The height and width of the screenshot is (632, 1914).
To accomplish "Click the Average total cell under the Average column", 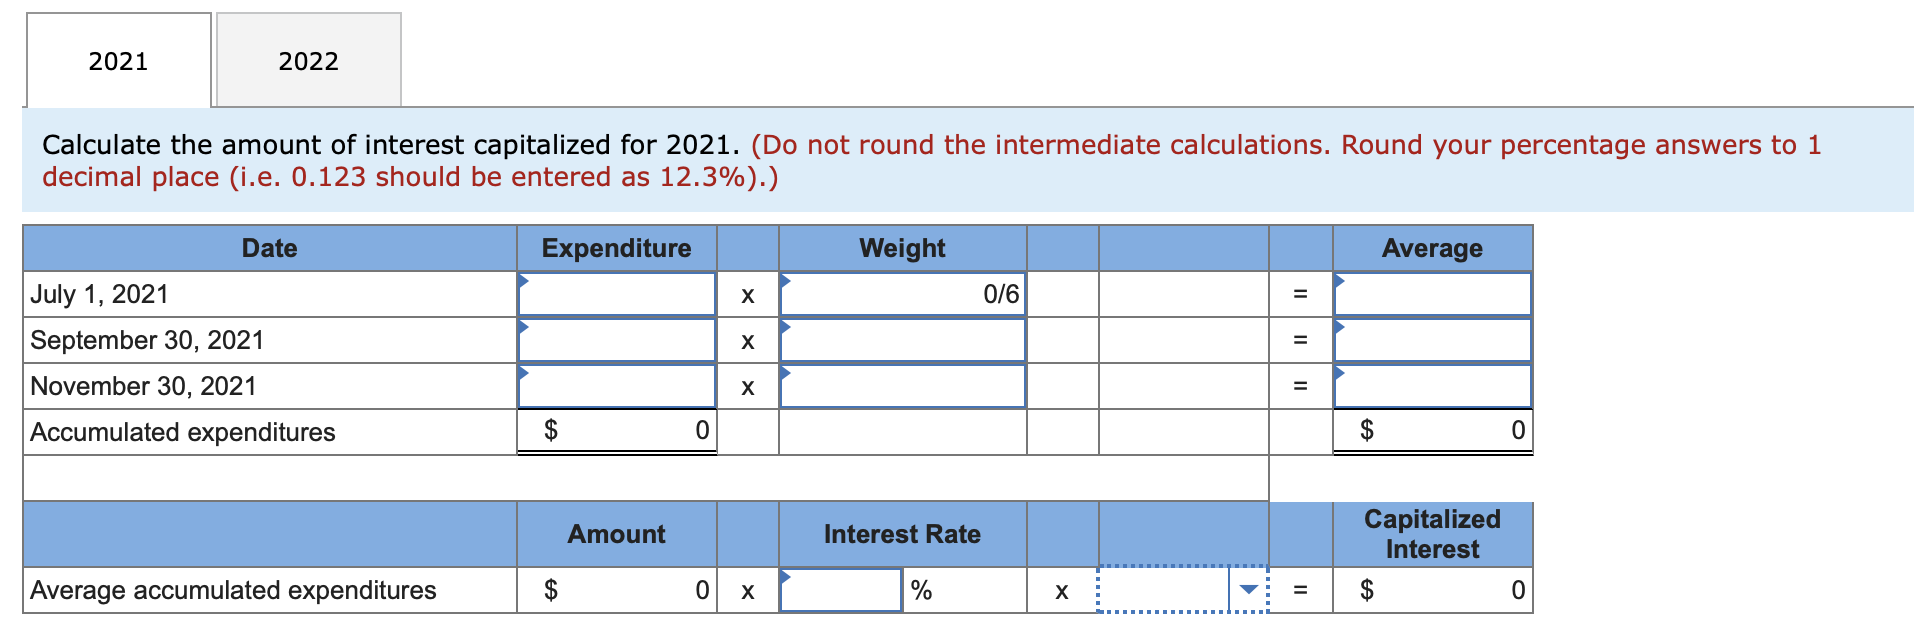I will point(1430,430).
